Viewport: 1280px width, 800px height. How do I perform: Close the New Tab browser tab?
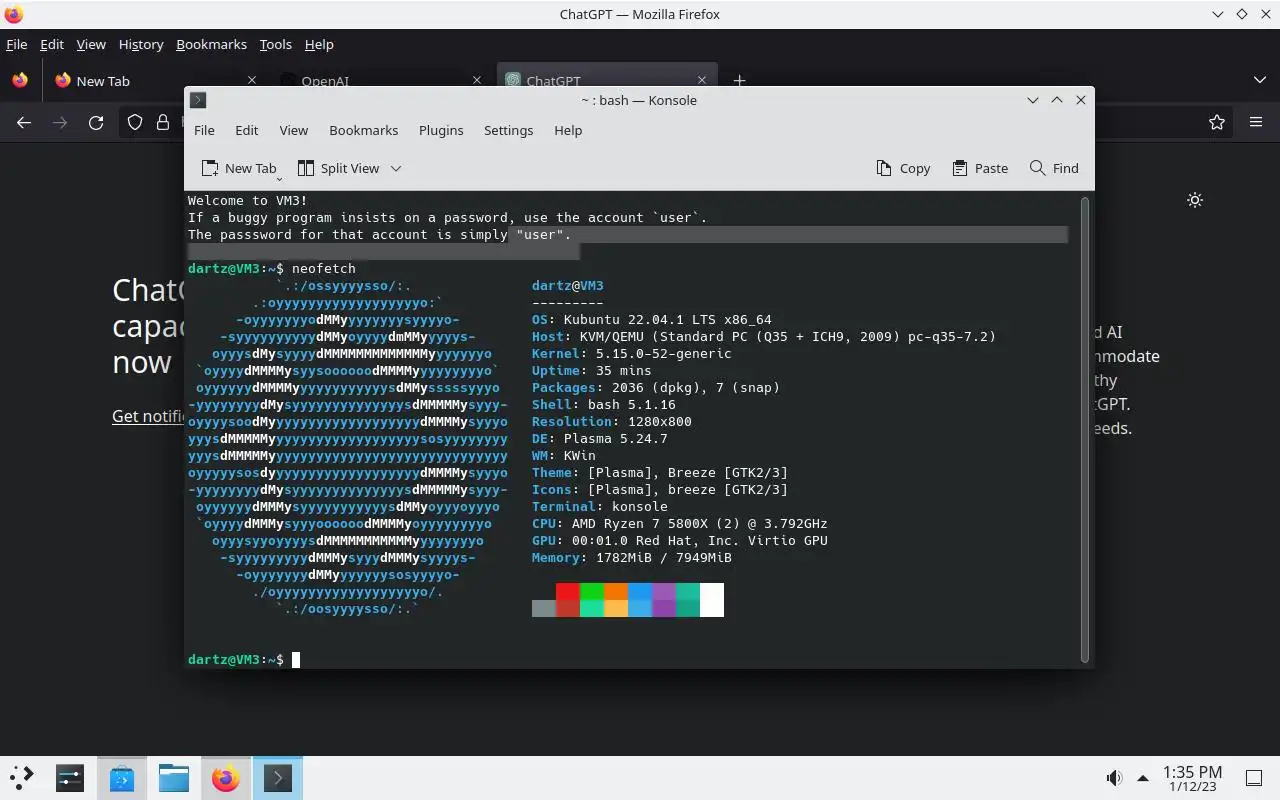252,80
